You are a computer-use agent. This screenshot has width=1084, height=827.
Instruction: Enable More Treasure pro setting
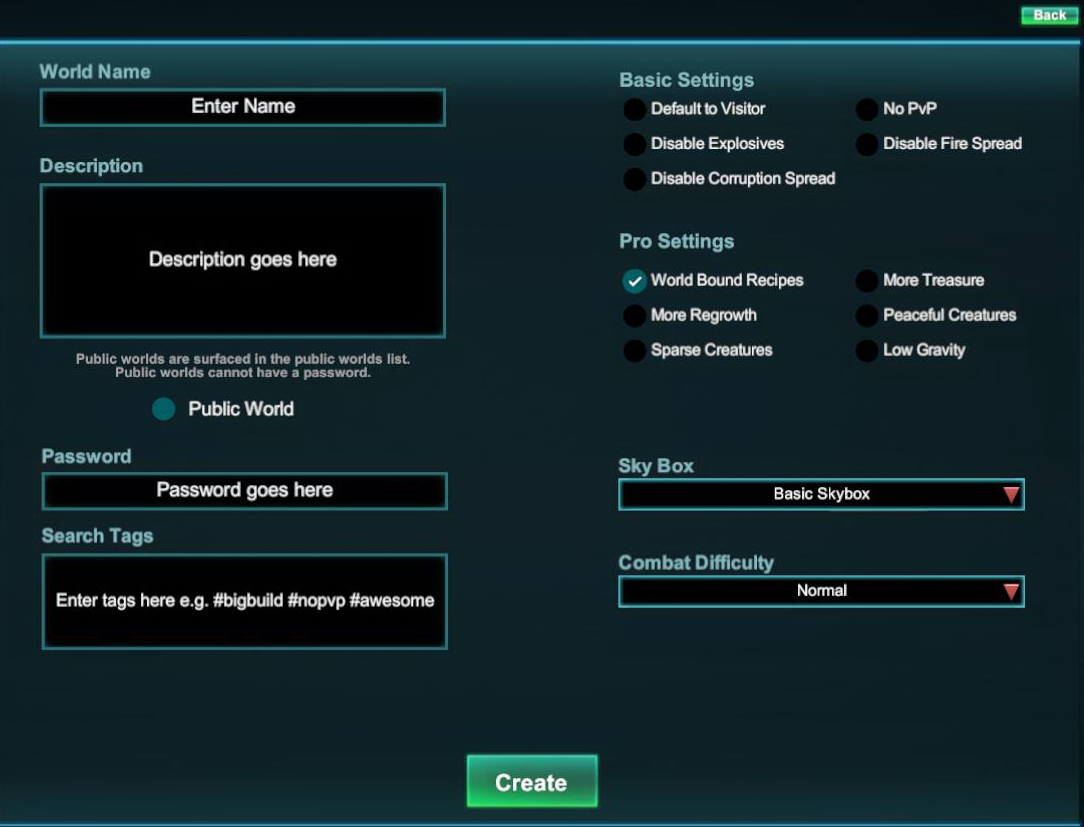[867, 281]
